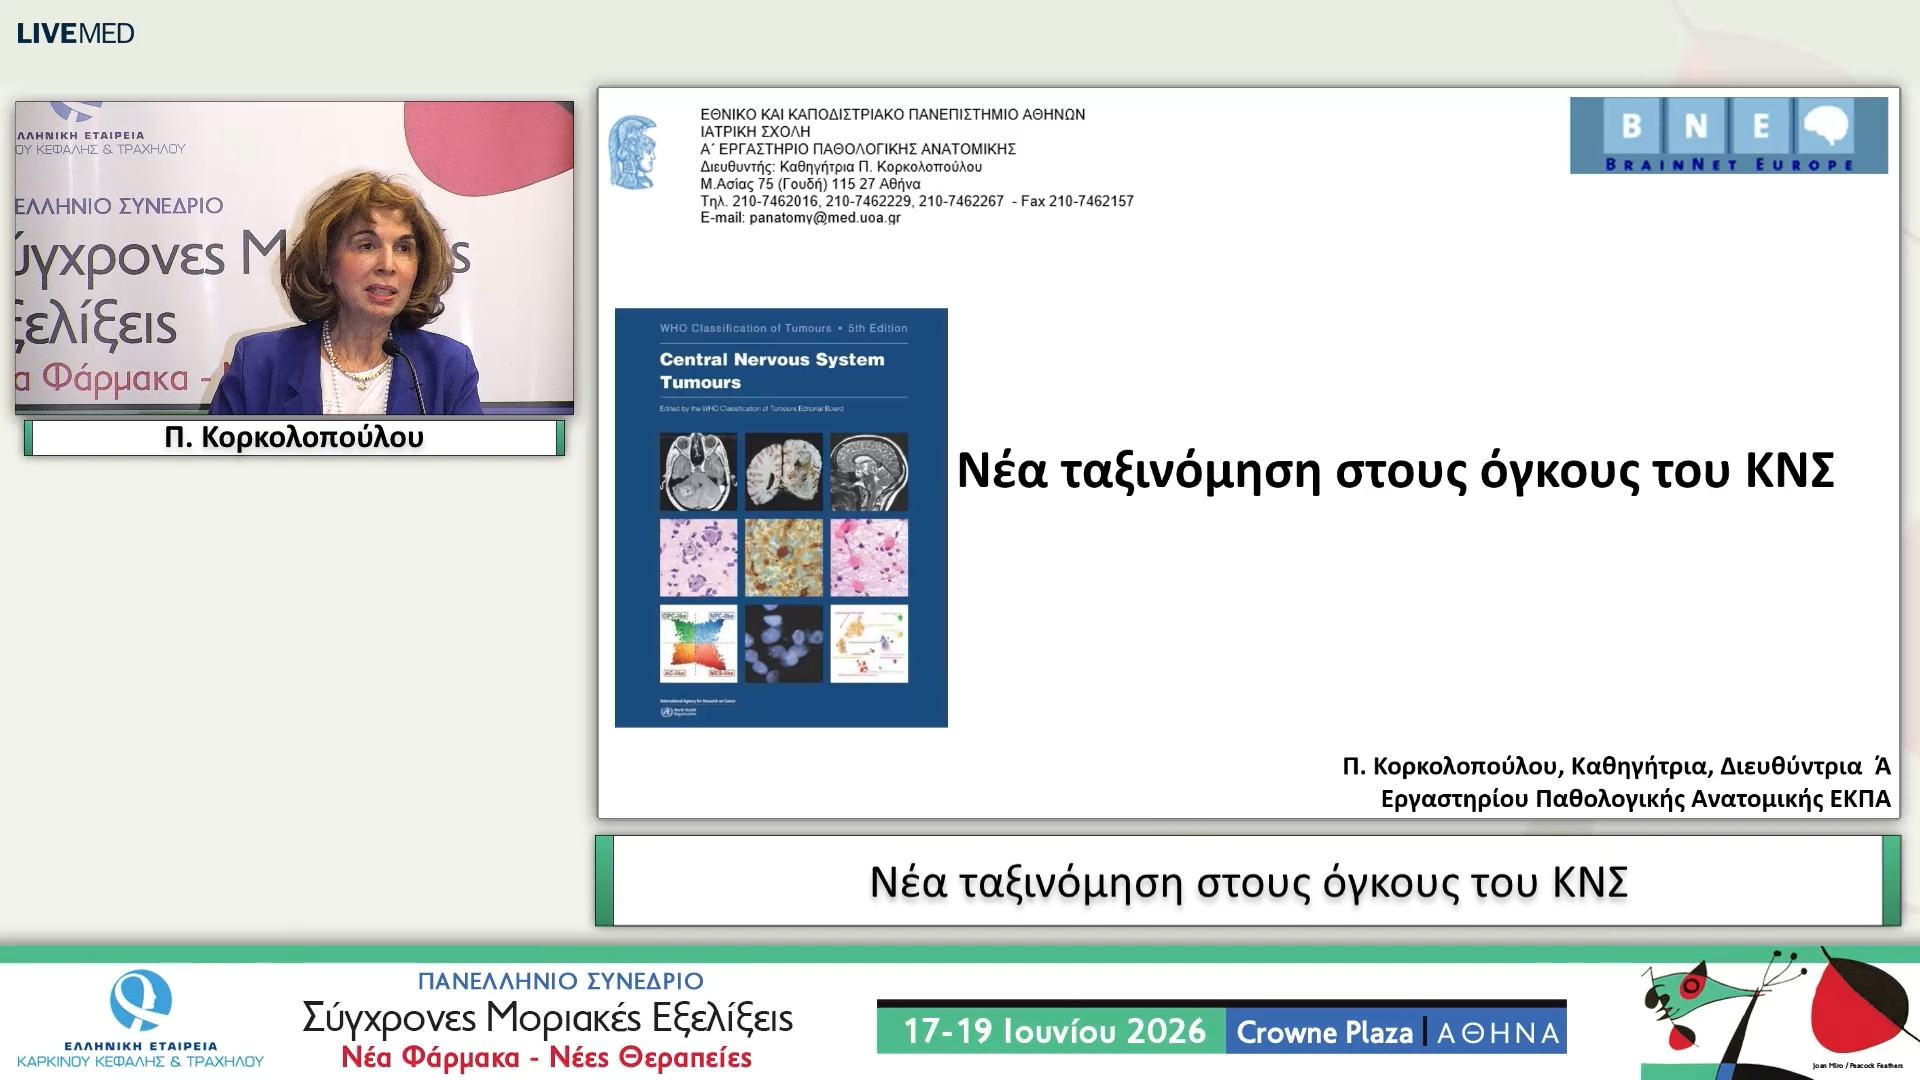Click the speaker name label Π. Κορκολοπούλου
The width and height of the screenshot is (1920, 1080).
(x=294, y=437)
